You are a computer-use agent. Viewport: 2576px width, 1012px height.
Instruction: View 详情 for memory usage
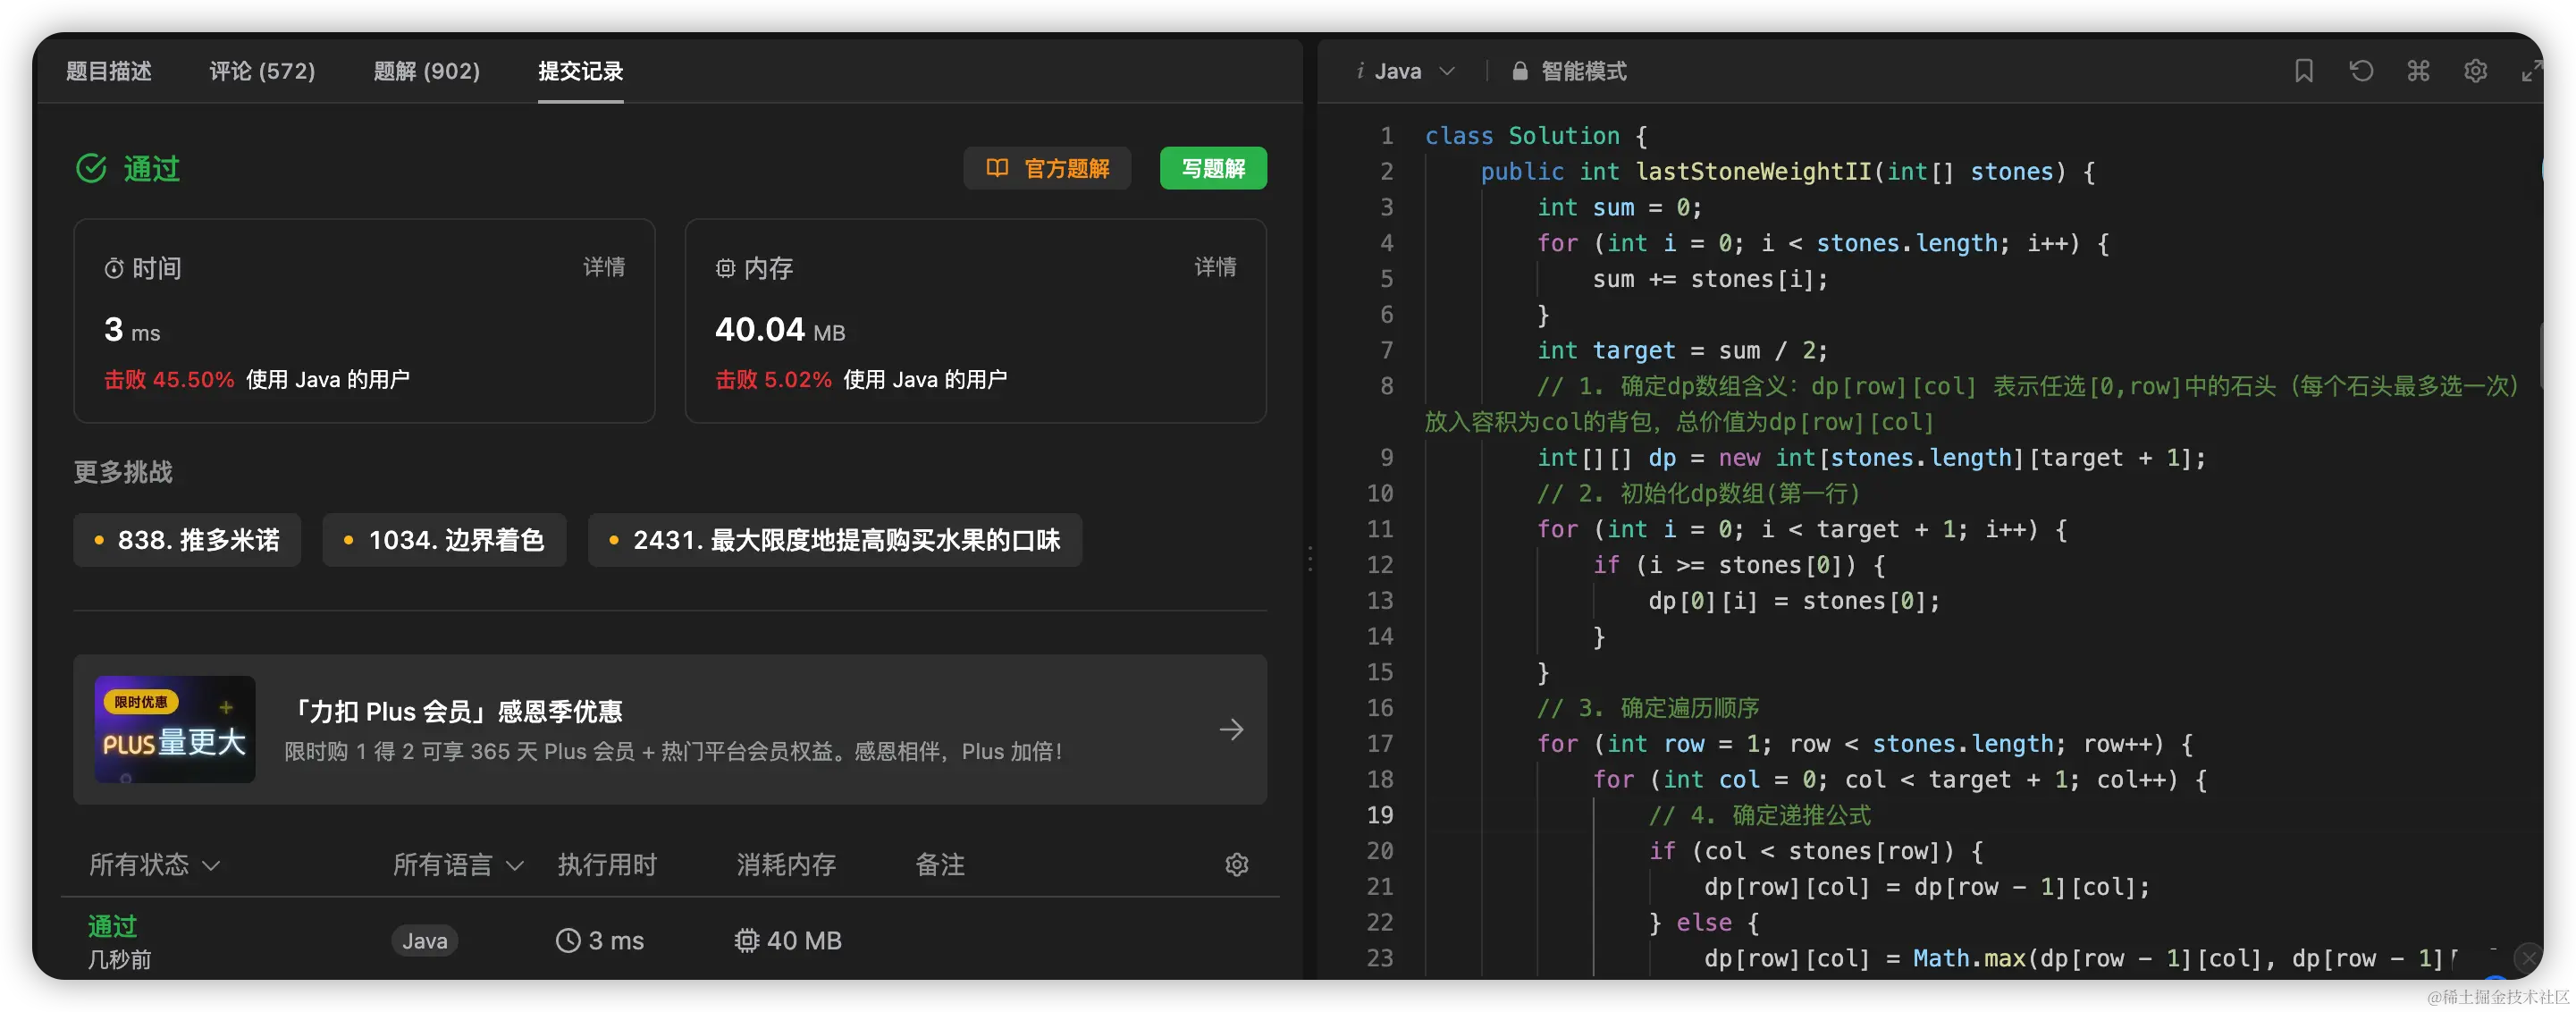[x=1215, y=267]
